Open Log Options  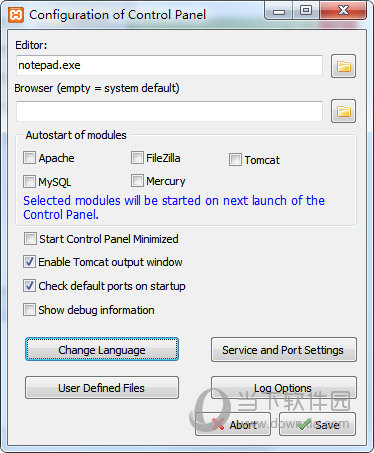click(284, 388)
